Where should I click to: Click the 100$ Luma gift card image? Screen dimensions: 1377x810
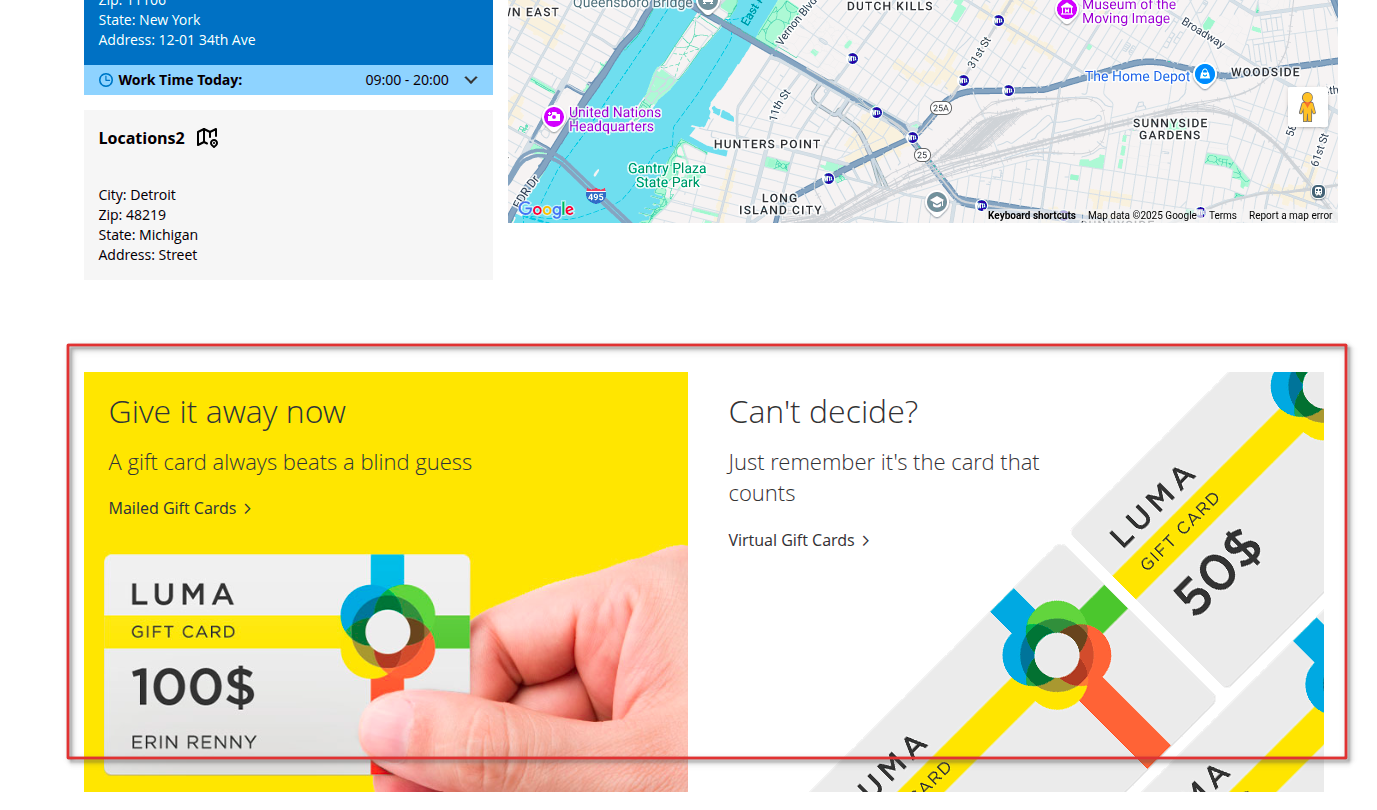tap(287, 664)
